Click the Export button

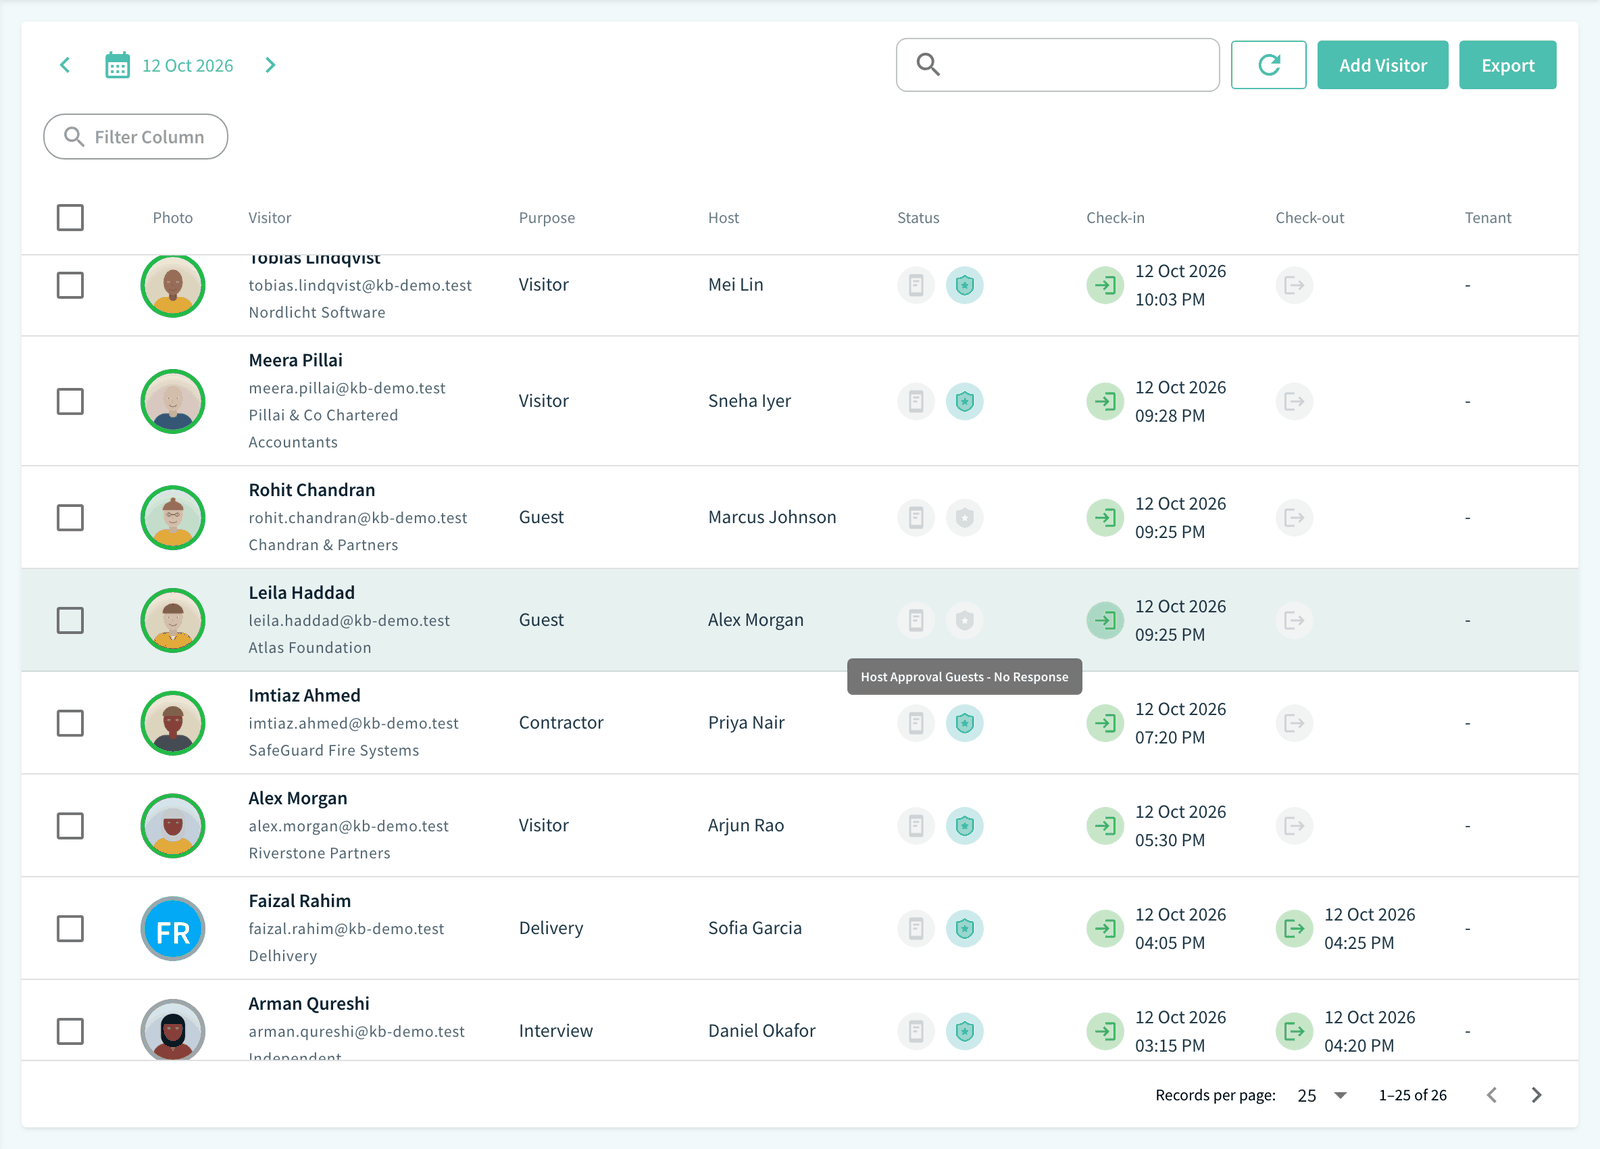(1507, 65)
